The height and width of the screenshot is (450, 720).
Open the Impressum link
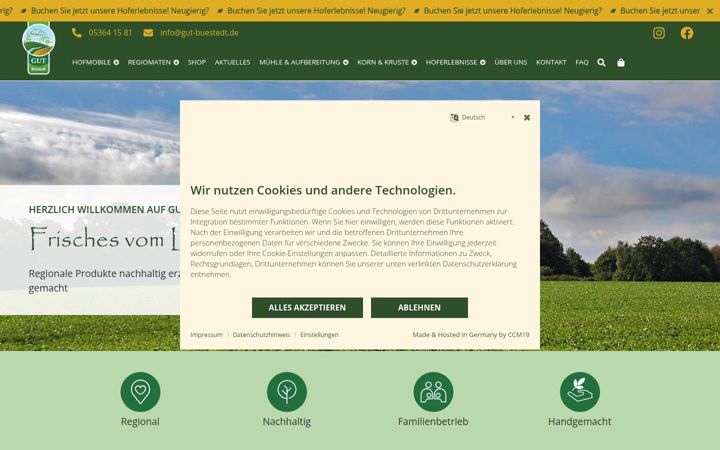[207, 335]
